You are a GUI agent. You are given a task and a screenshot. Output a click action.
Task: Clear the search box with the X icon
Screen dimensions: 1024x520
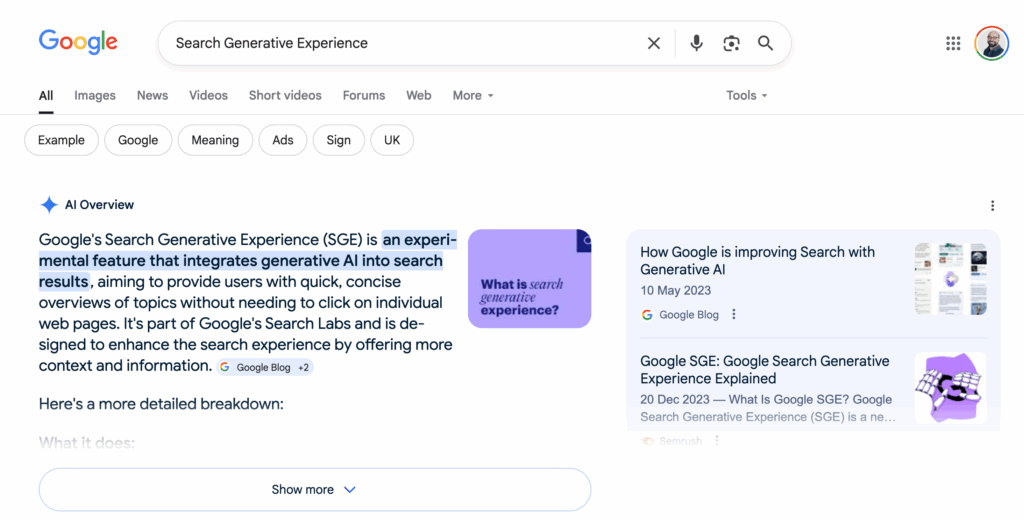pyautogui.click(x=654, y=43)
